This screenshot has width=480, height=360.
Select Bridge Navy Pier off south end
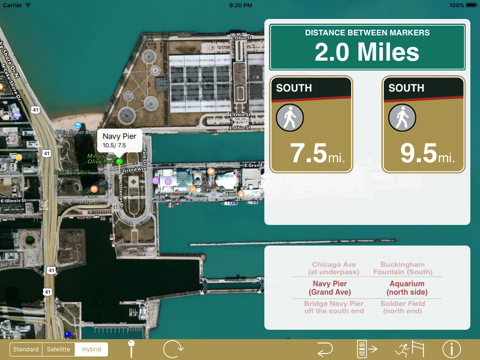334,307
